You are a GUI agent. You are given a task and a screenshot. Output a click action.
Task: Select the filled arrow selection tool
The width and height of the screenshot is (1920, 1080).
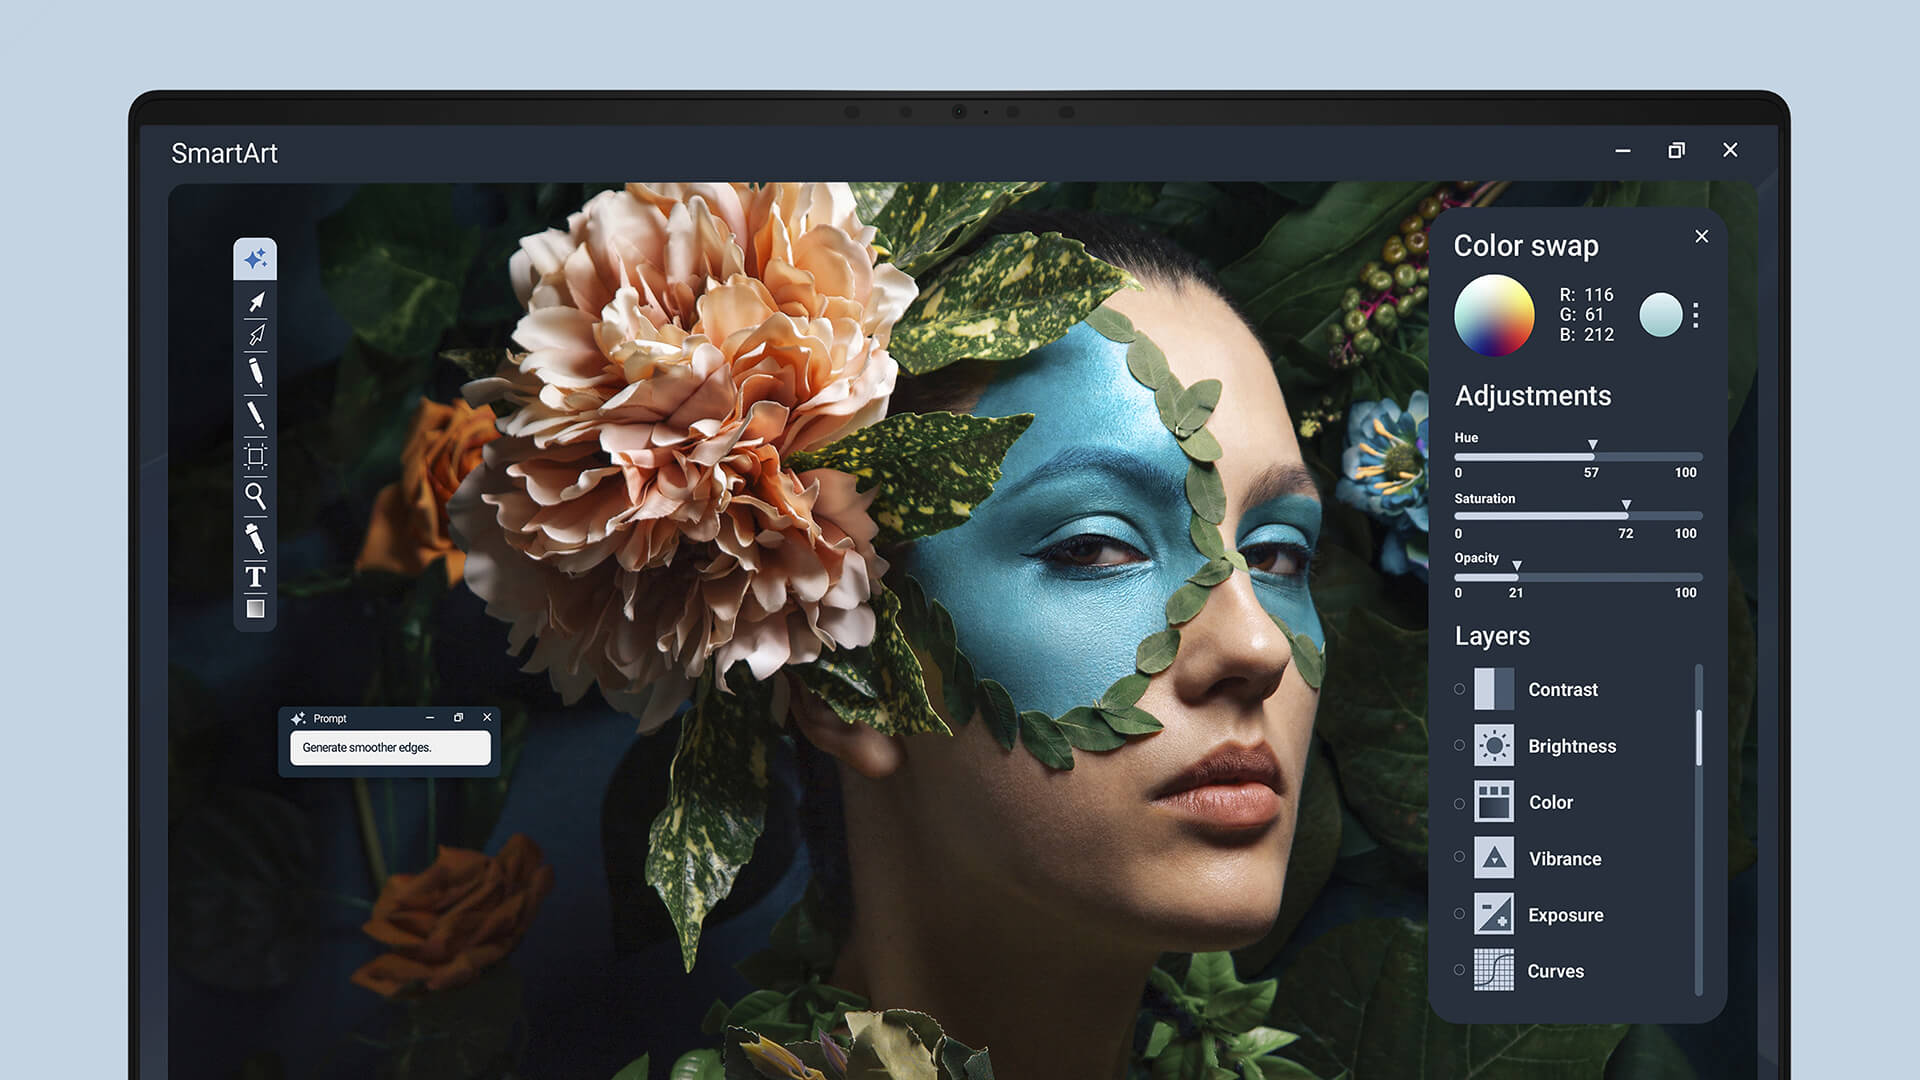[256, 302]
